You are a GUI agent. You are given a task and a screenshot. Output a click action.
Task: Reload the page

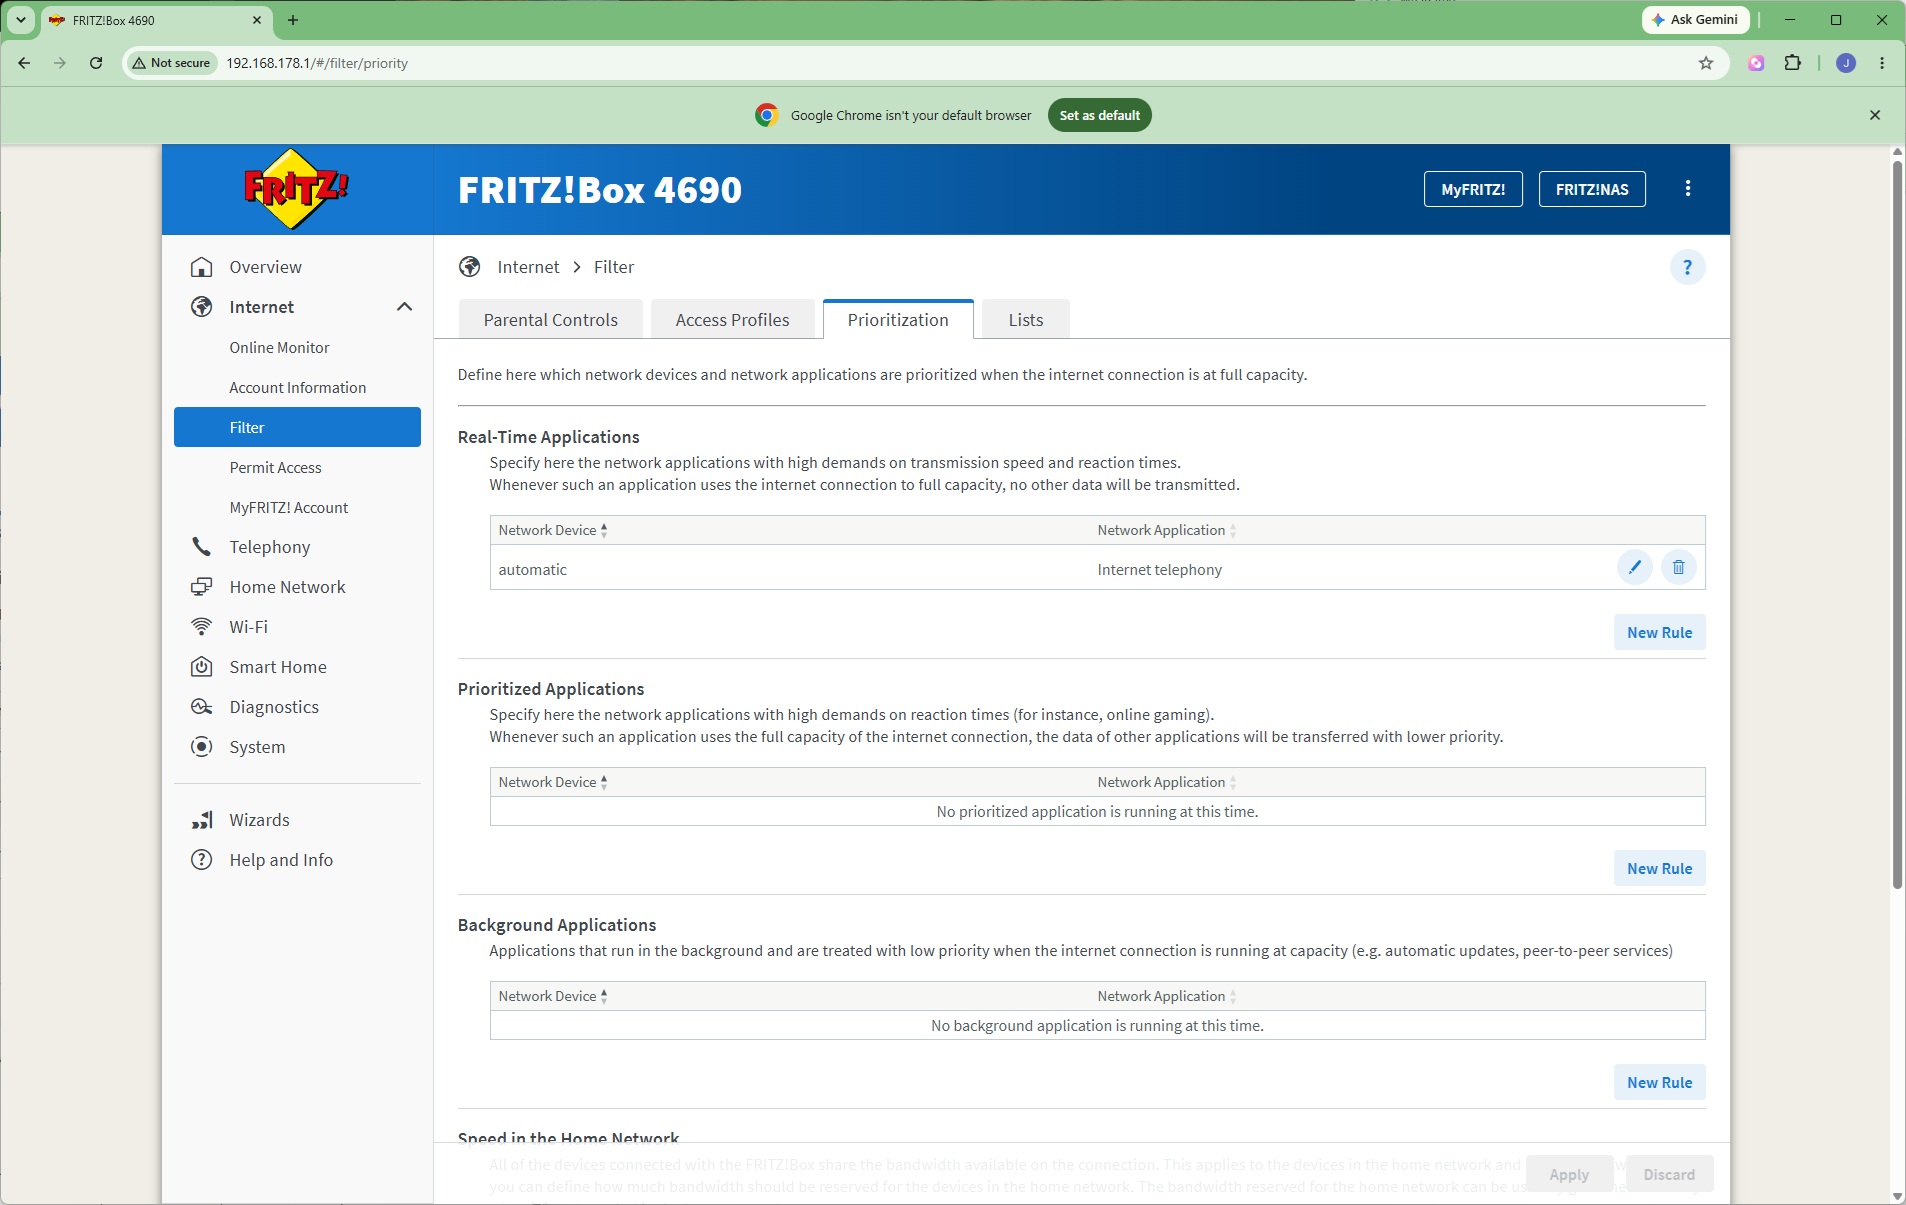pos(96,63)
